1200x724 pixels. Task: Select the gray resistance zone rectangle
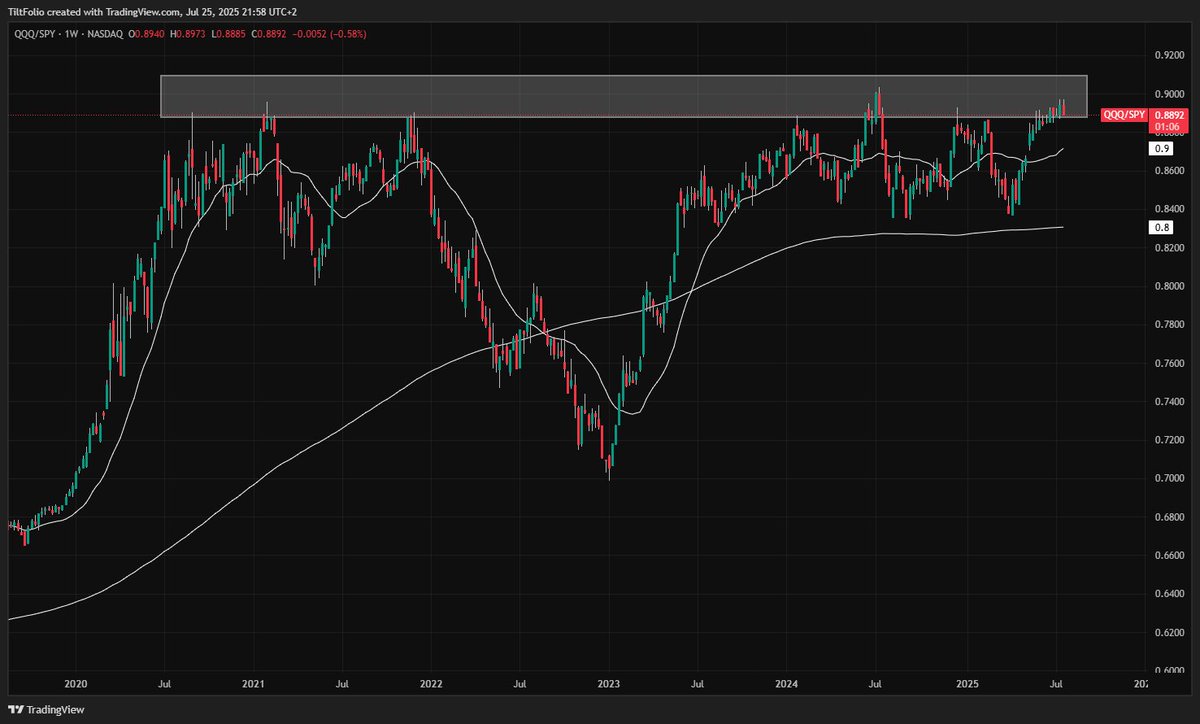[x=623, y=96]
